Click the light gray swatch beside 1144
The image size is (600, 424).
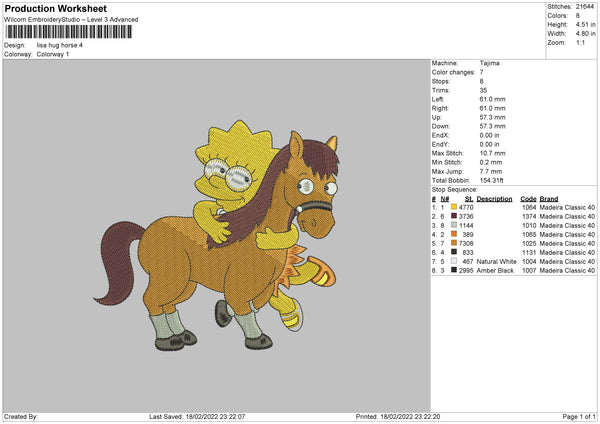454,225
